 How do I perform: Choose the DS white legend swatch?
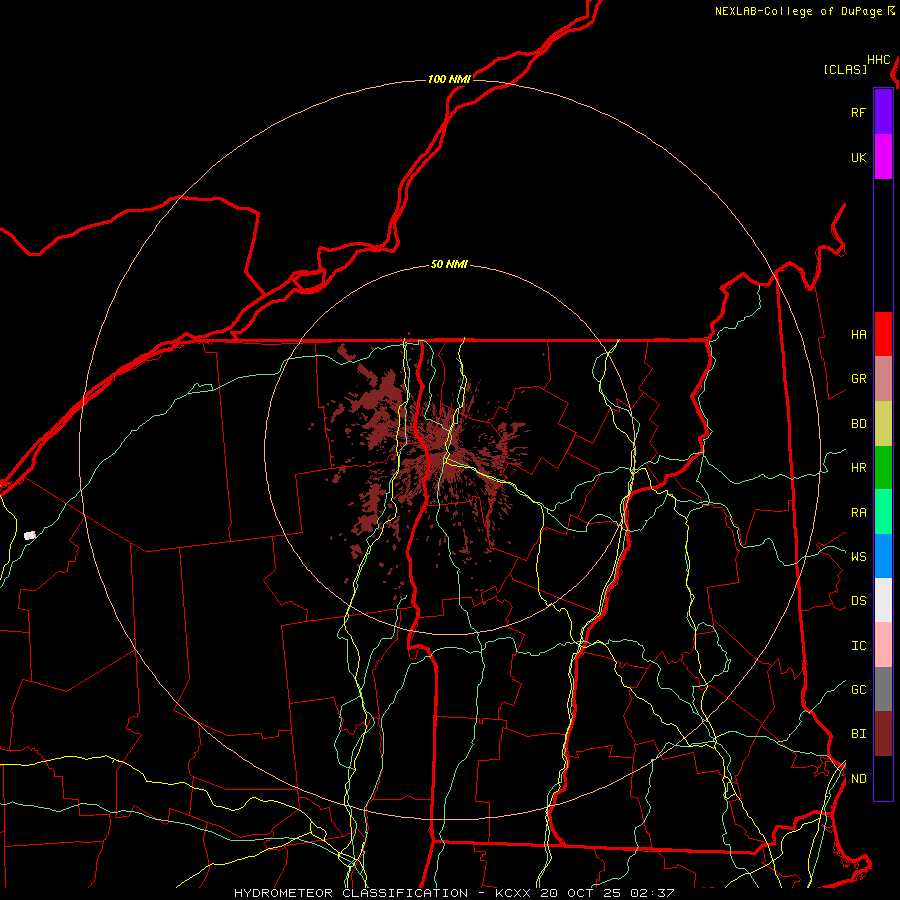pos(883,600)
